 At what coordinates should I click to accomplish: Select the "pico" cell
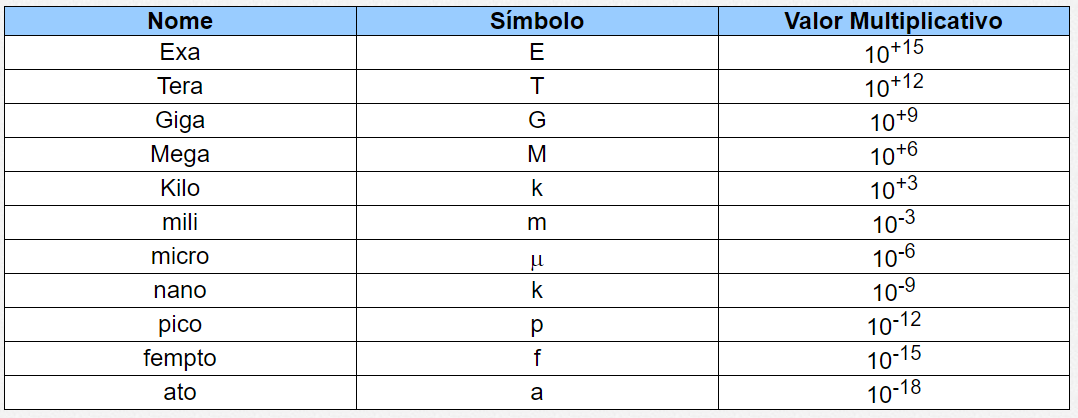click(180, 325)
